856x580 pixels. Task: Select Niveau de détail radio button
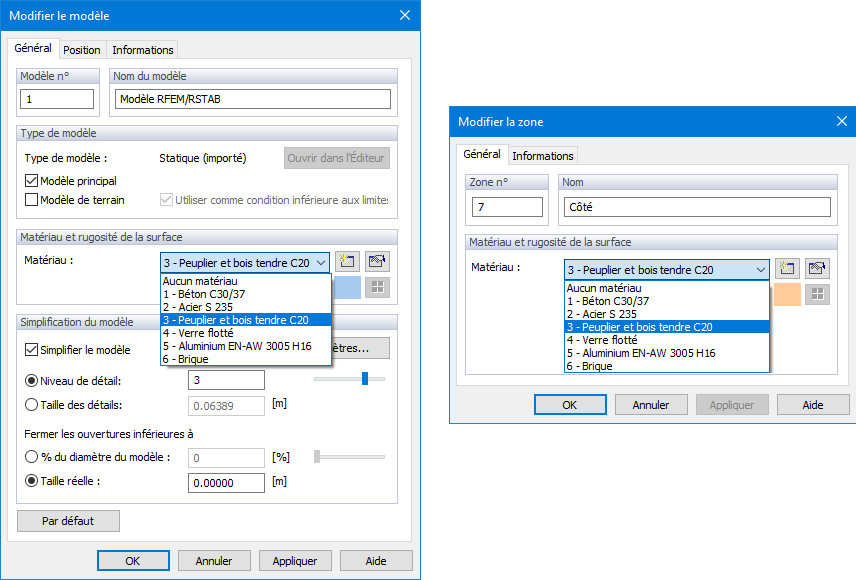click(32, 381)
